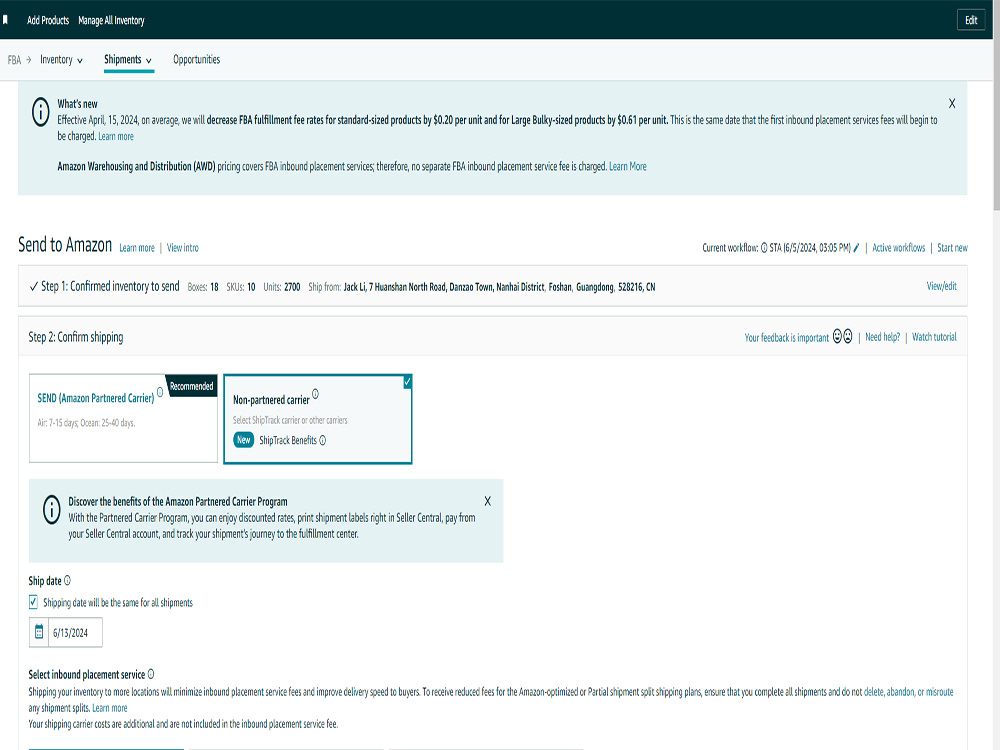Open Need help? link
This screenshot has height=750, width=1000.
(x=883, y=337)
